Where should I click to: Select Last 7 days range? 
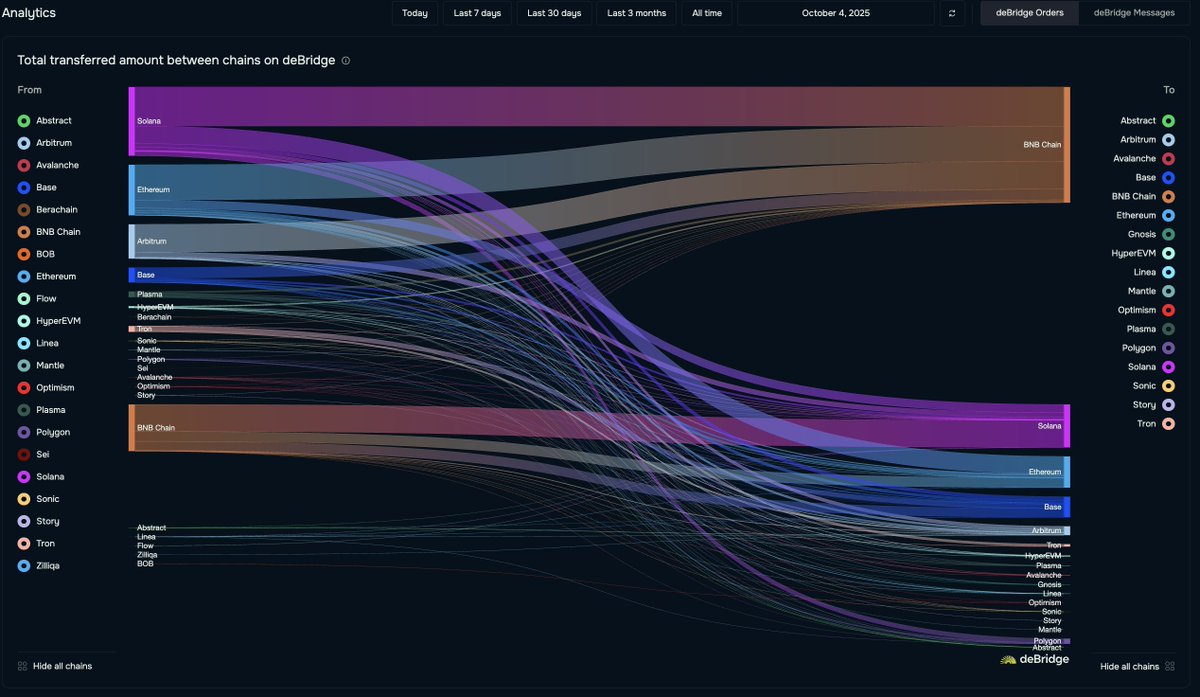click(x=477, y=13)
